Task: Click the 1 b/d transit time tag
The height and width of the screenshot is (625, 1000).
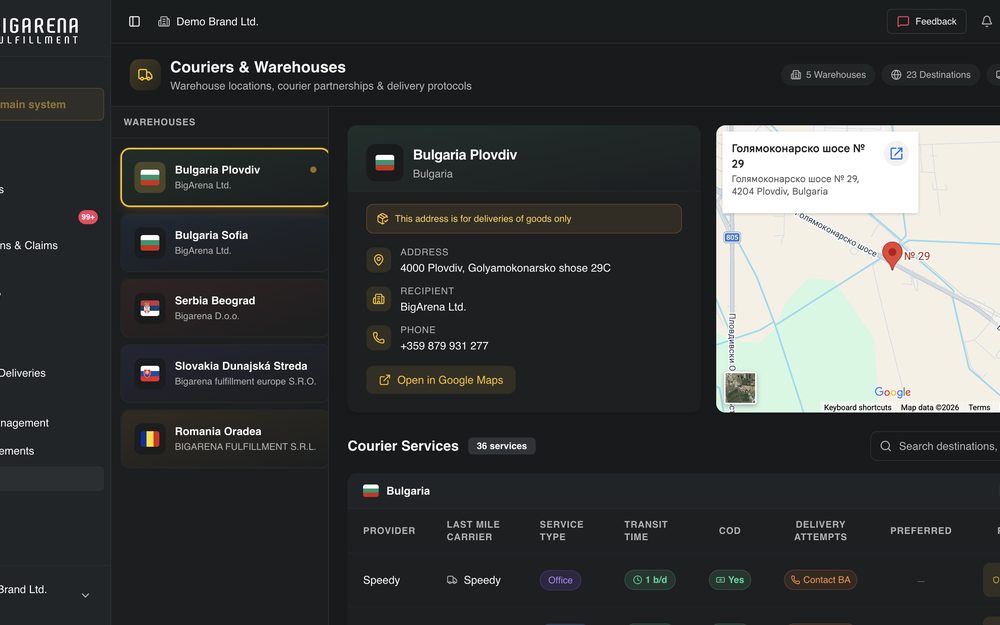Action: 650,580
